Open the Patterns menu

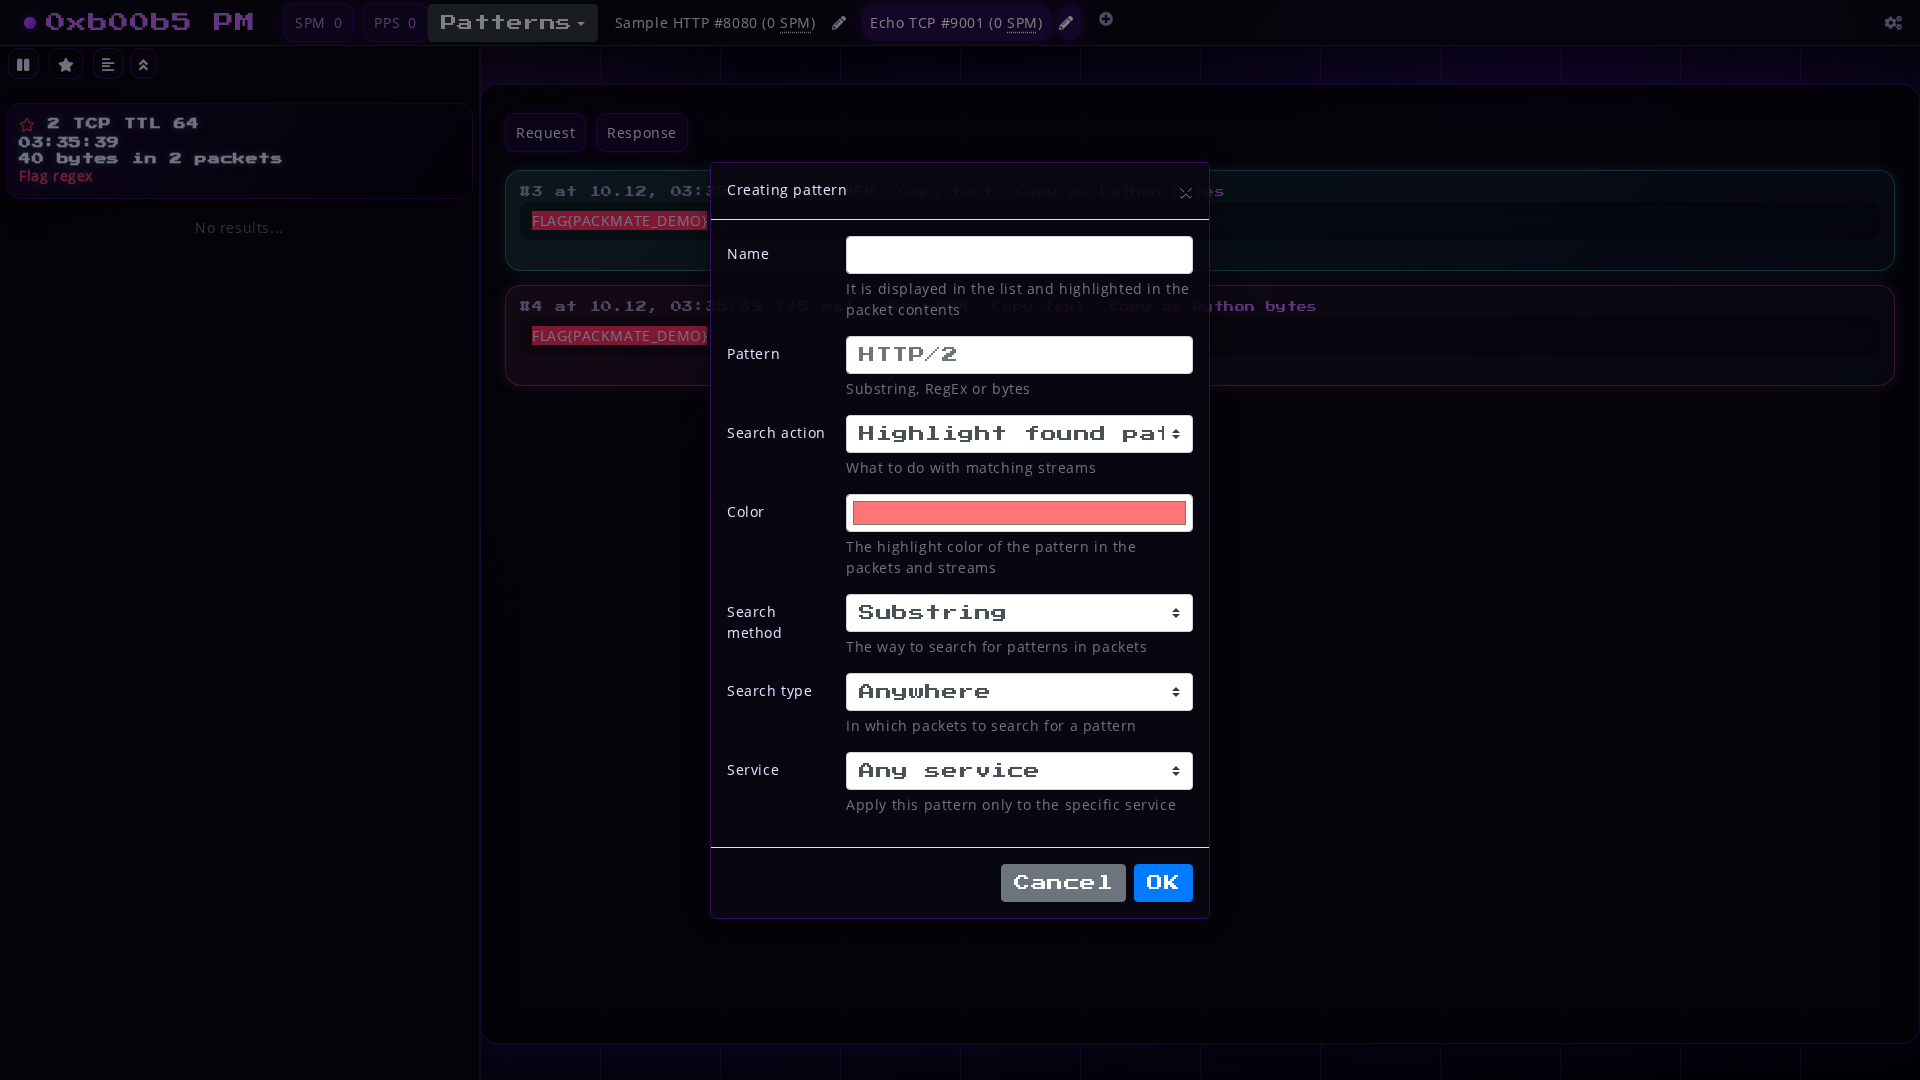[512, 22]
